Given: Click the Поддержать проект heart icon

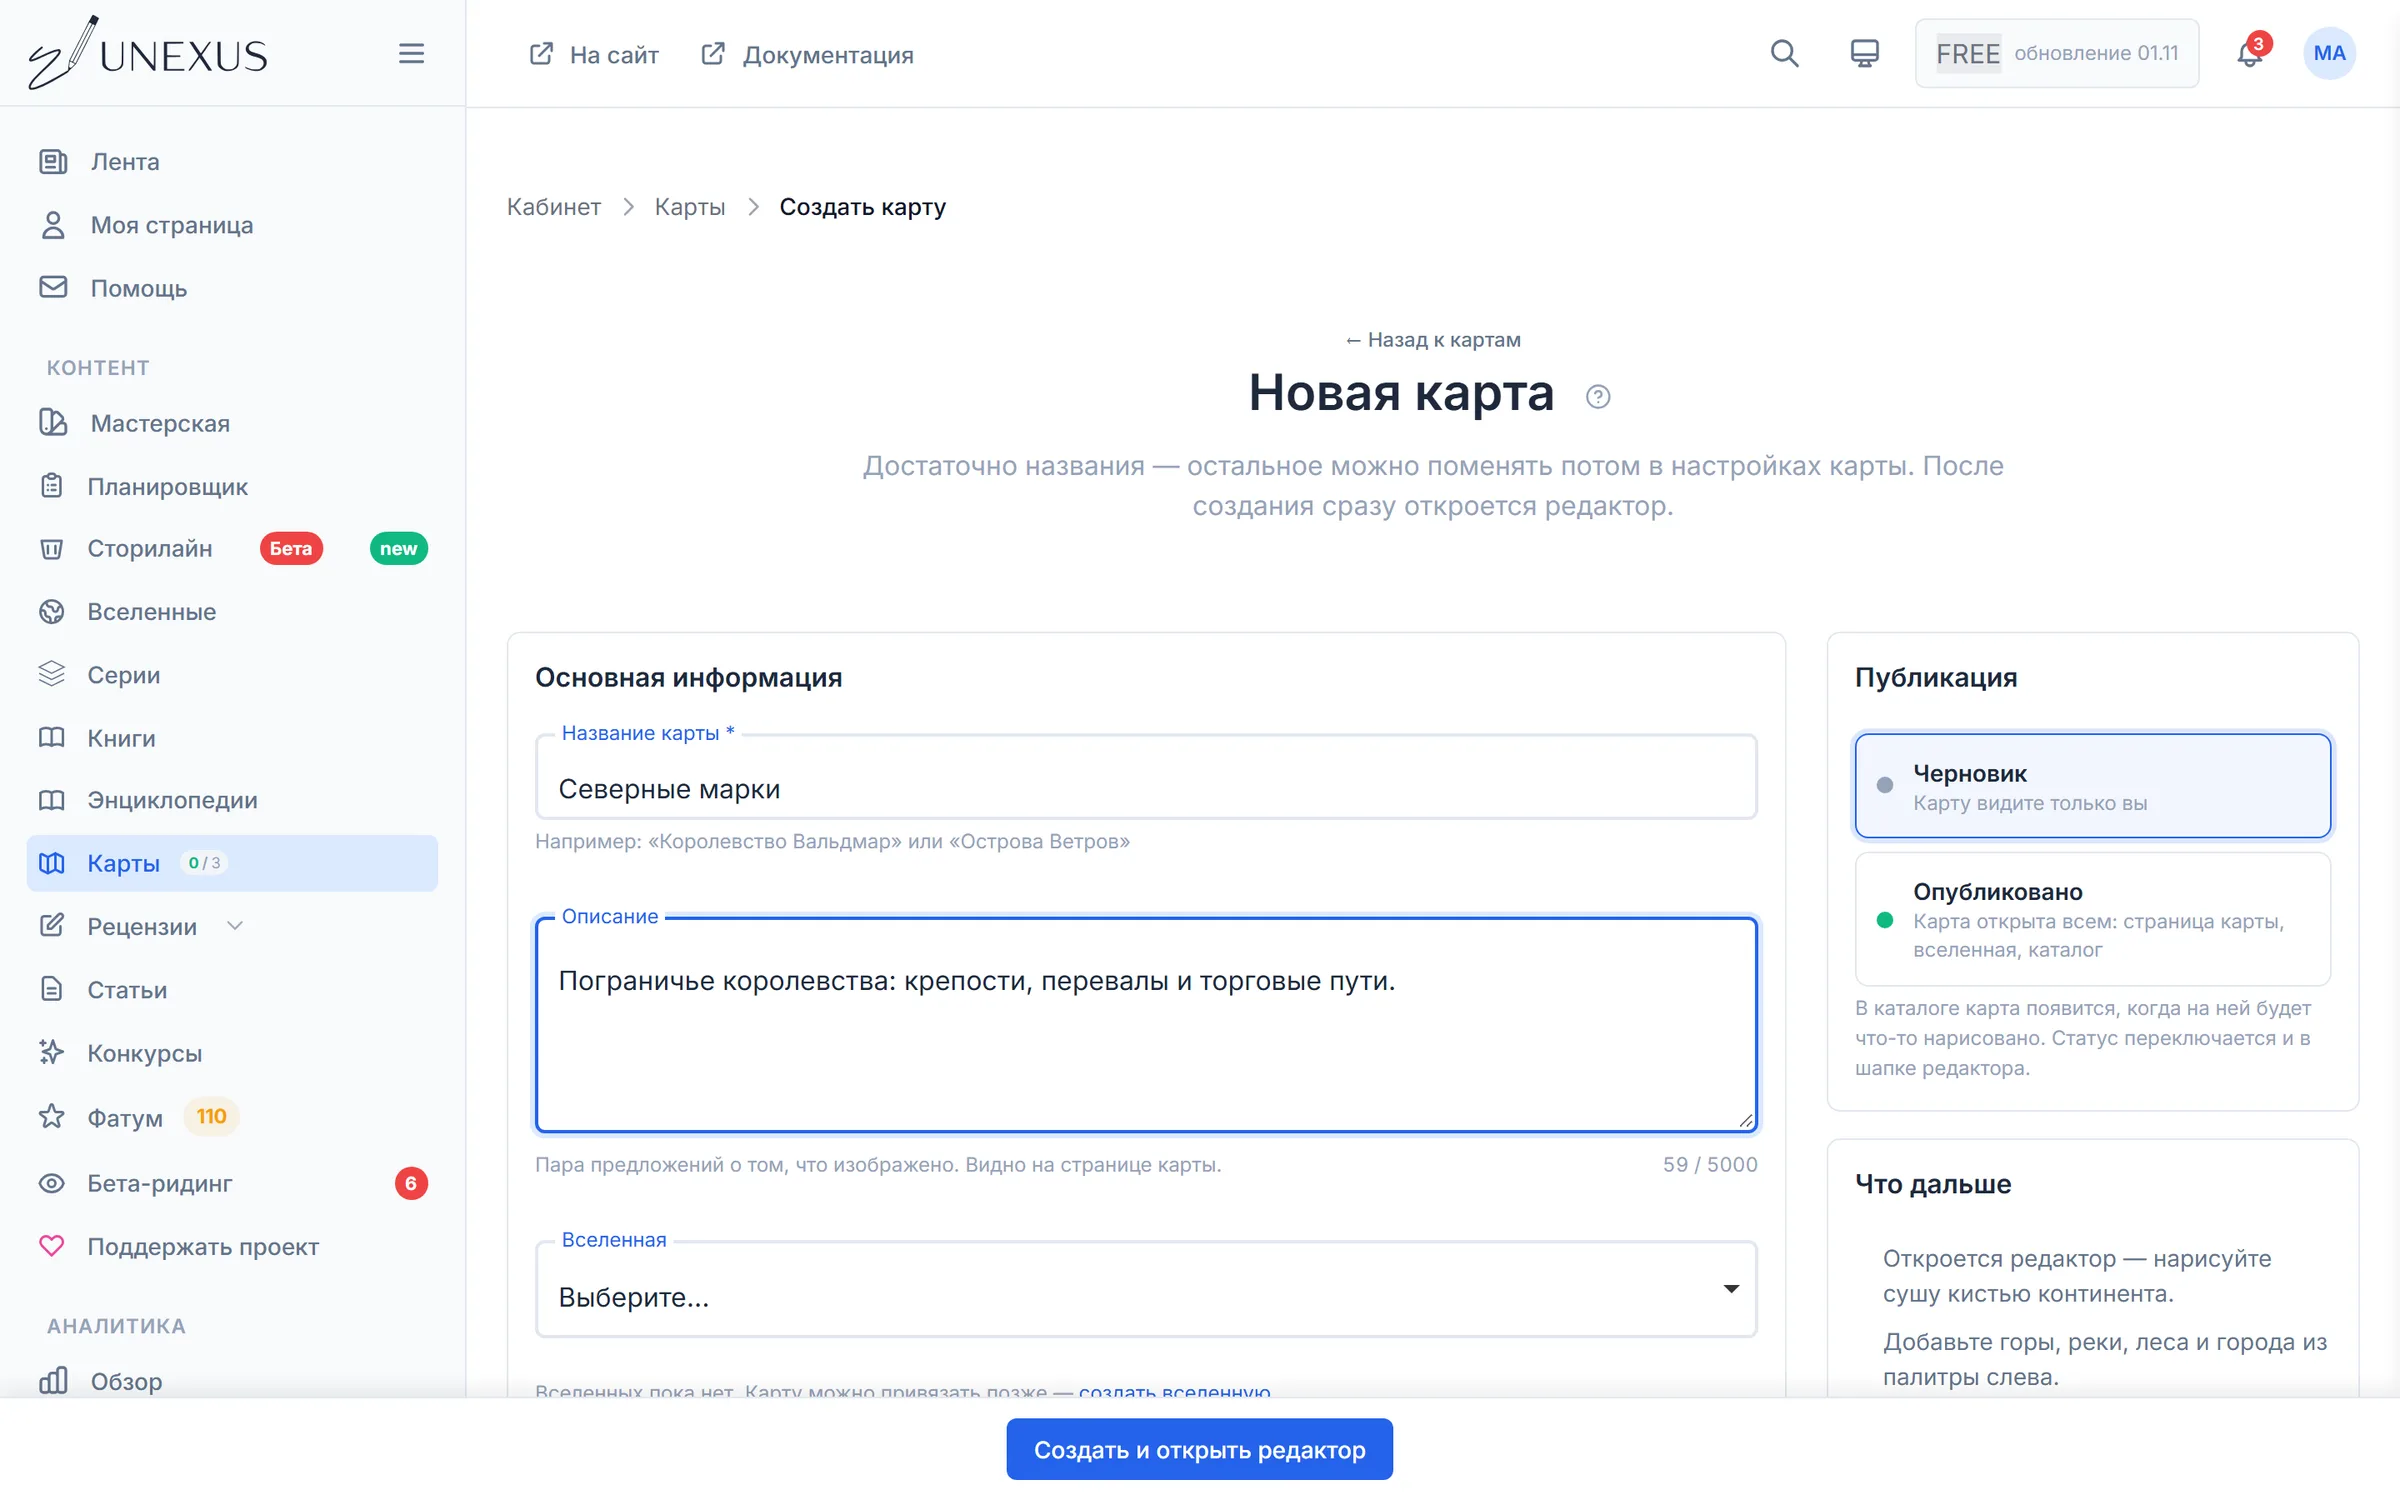Looking at the screenshot, I should (x=52, y=1246).
